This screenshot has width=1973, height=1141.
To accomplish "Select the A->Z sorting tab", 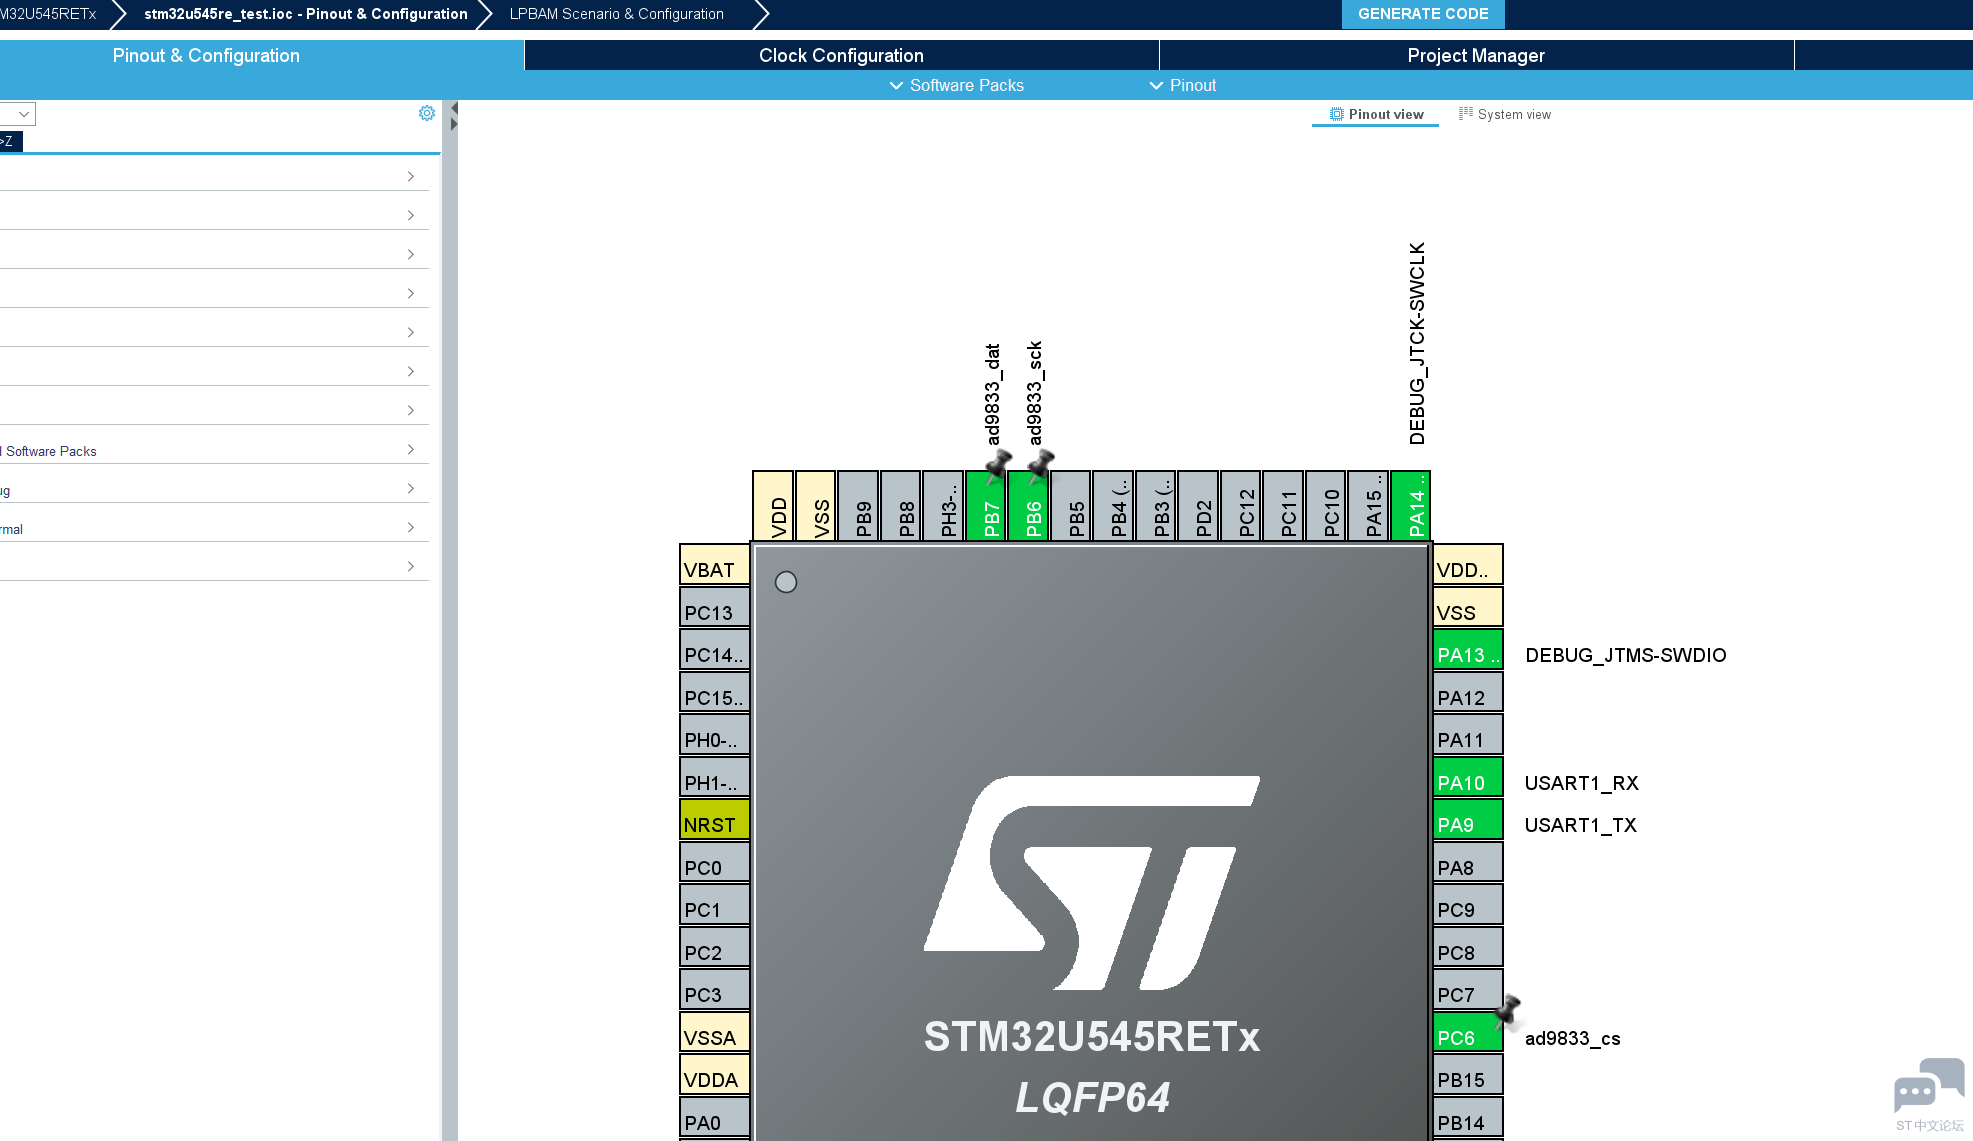I will coord(11,141).
